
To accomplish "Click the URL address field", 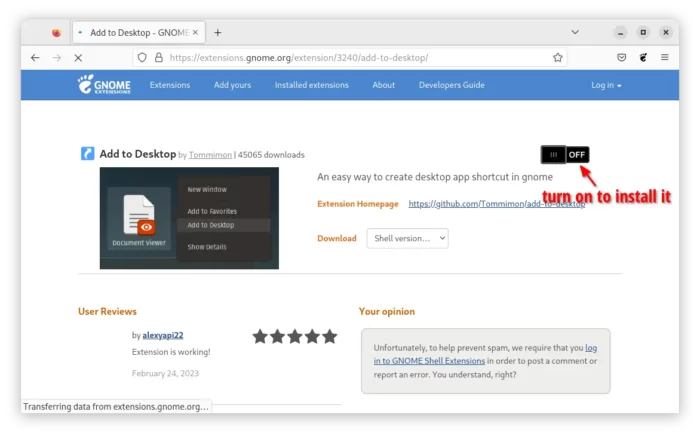I will [350, 58].
